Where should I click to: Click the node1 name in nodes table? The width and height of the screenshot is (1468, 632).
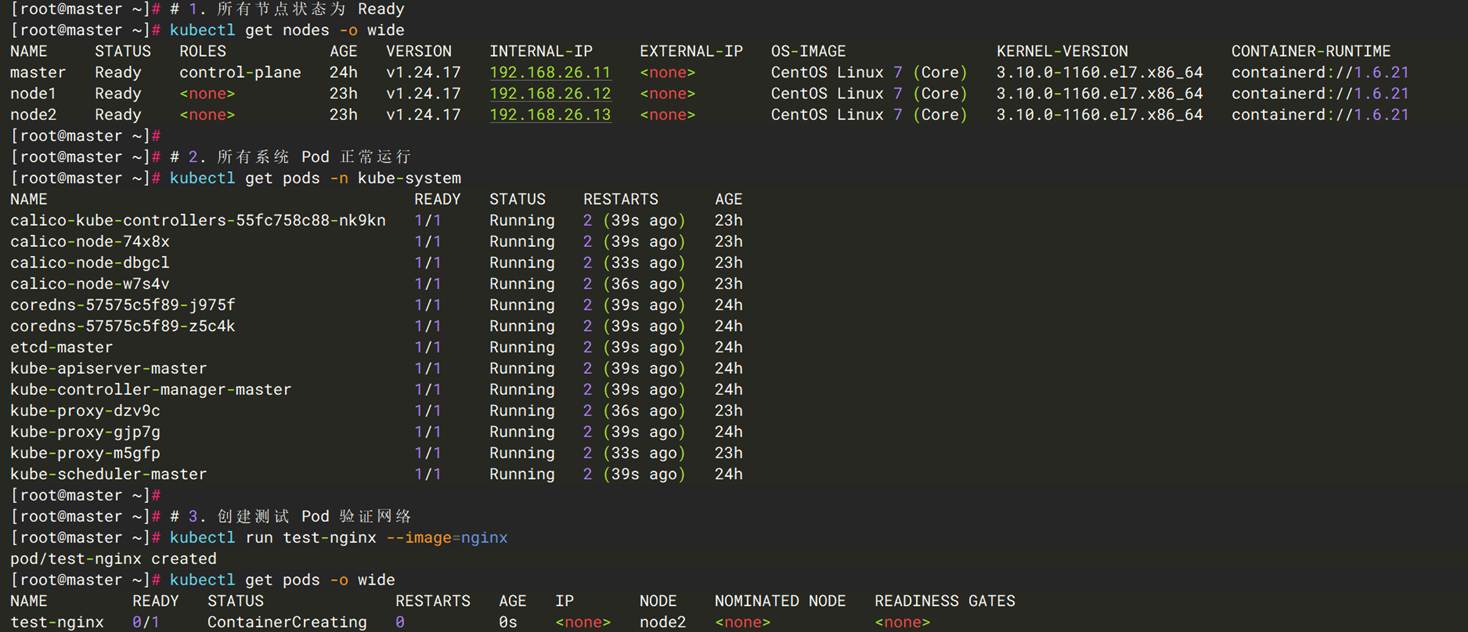click(x=33, y=93)
